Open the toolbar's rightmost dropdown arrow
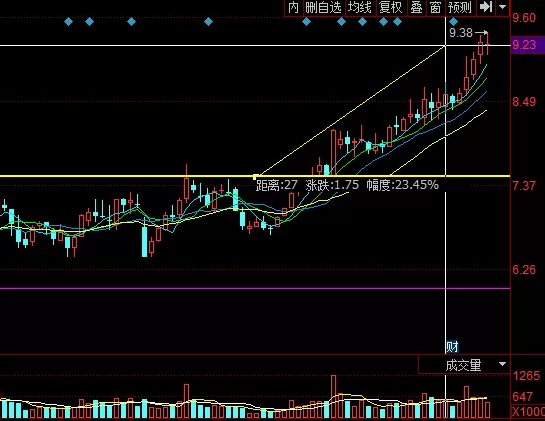 [503, 7]
